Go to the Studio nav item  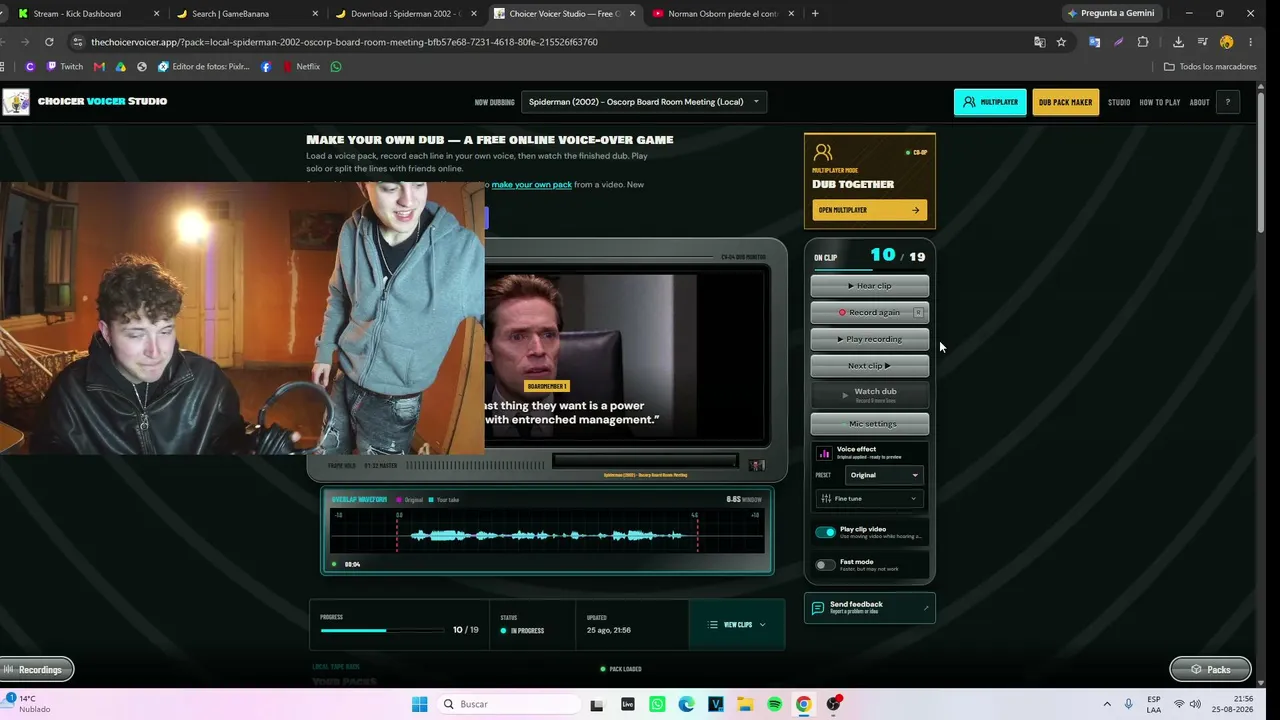point(1119,102)
